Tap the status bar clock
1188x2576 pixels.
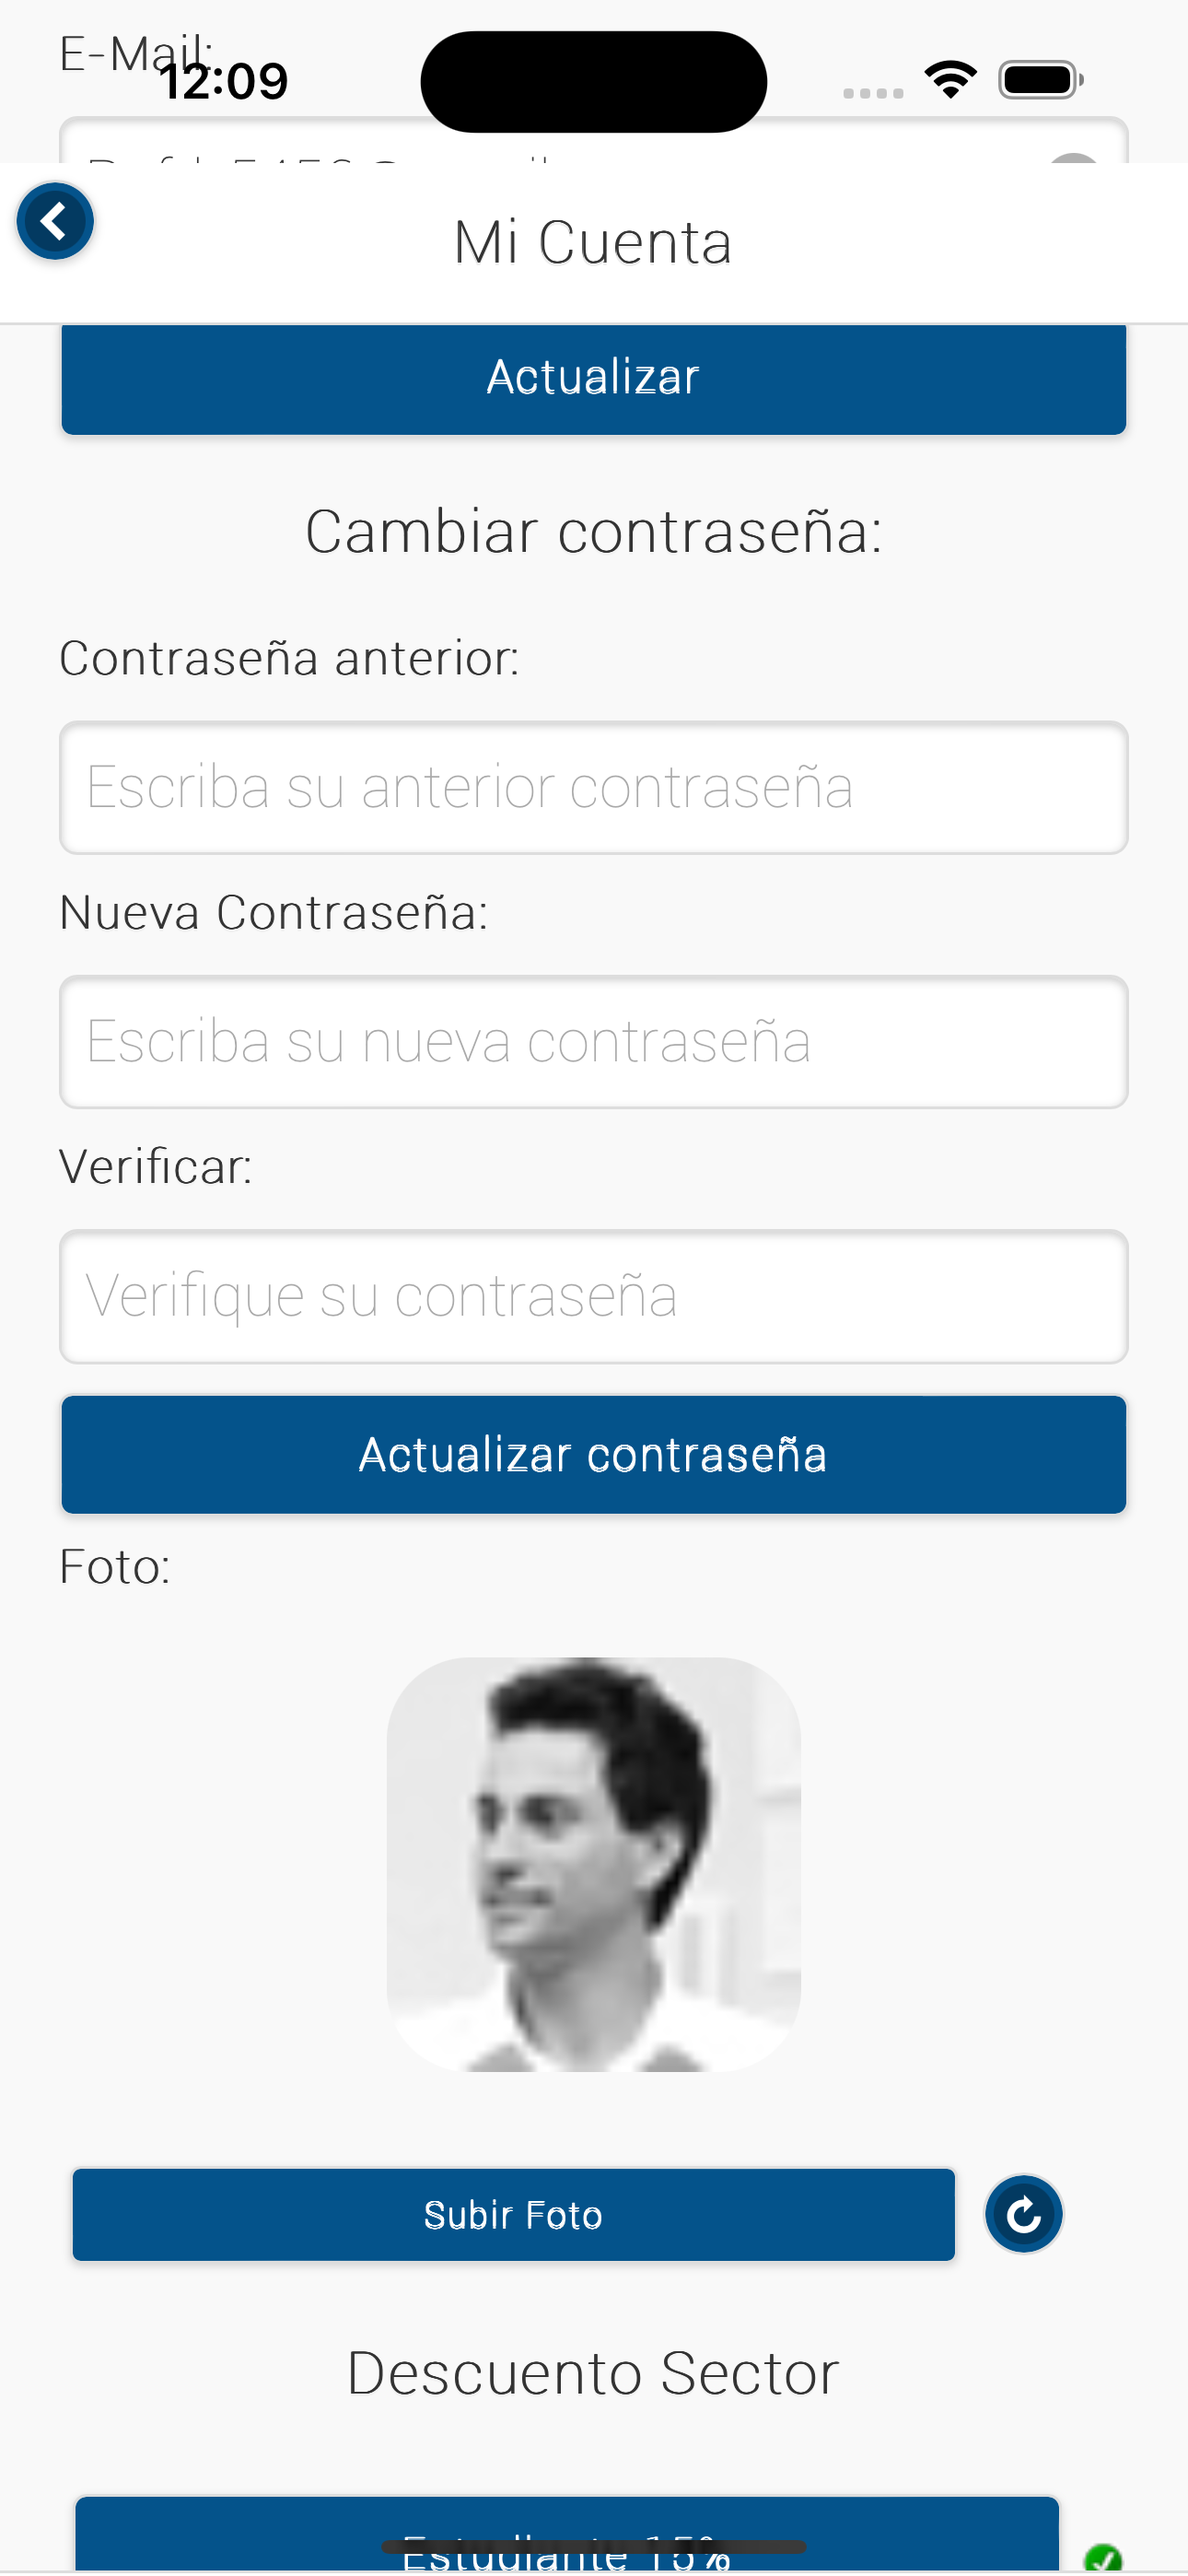[224, 81]
